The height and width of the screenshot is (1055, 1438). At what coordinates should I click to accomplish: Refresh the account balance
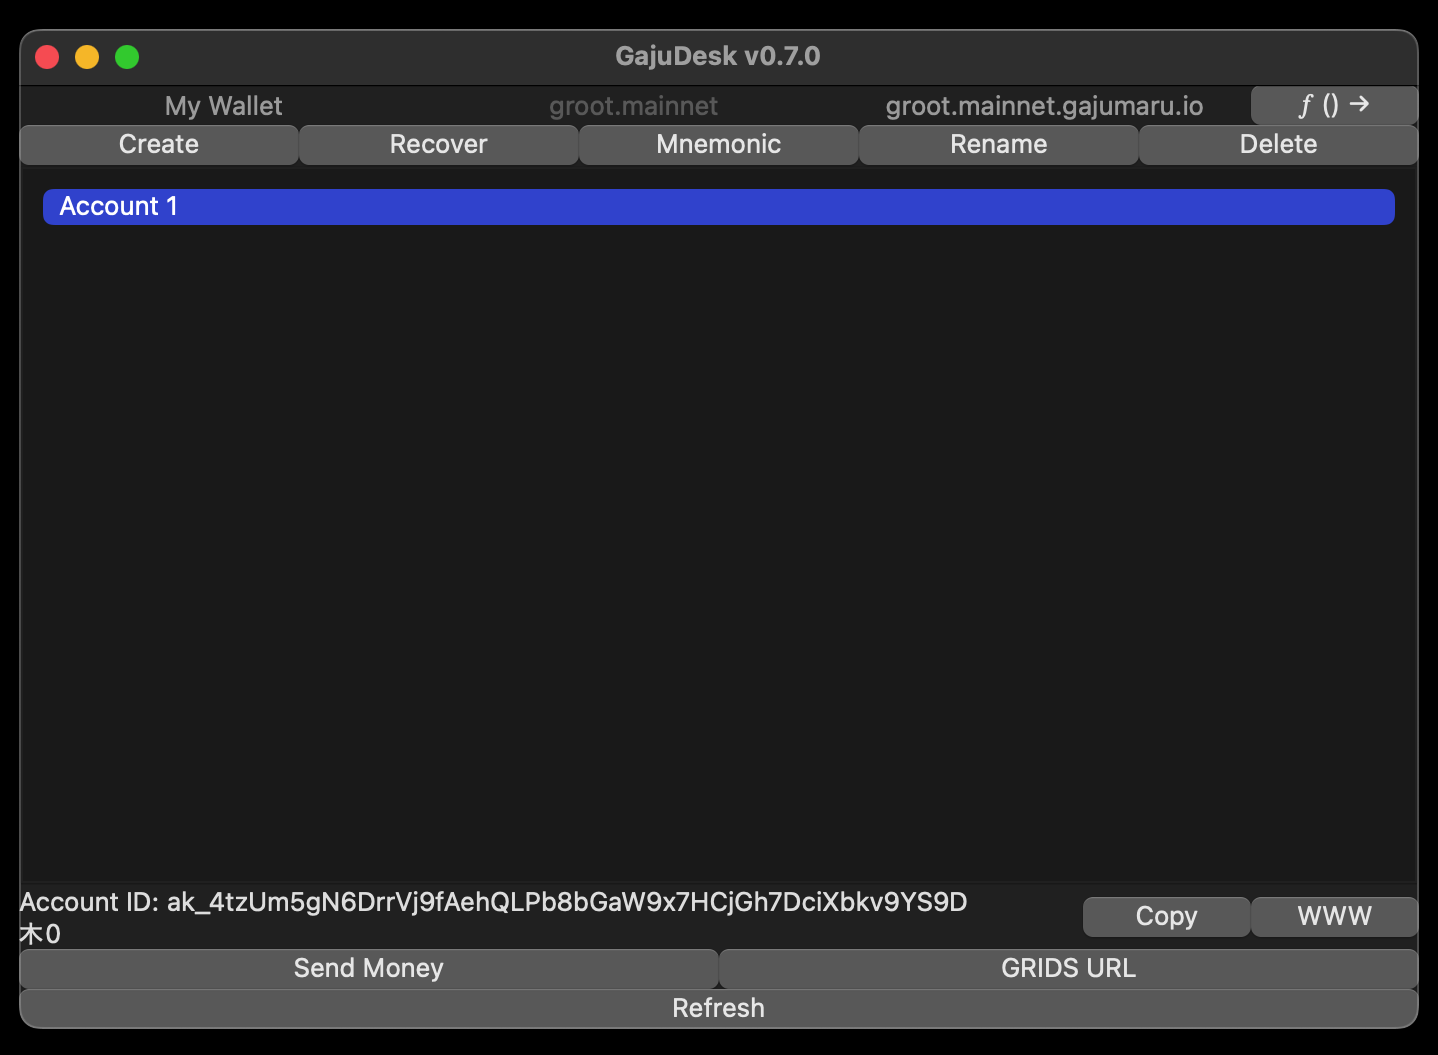coord(718,1008)
